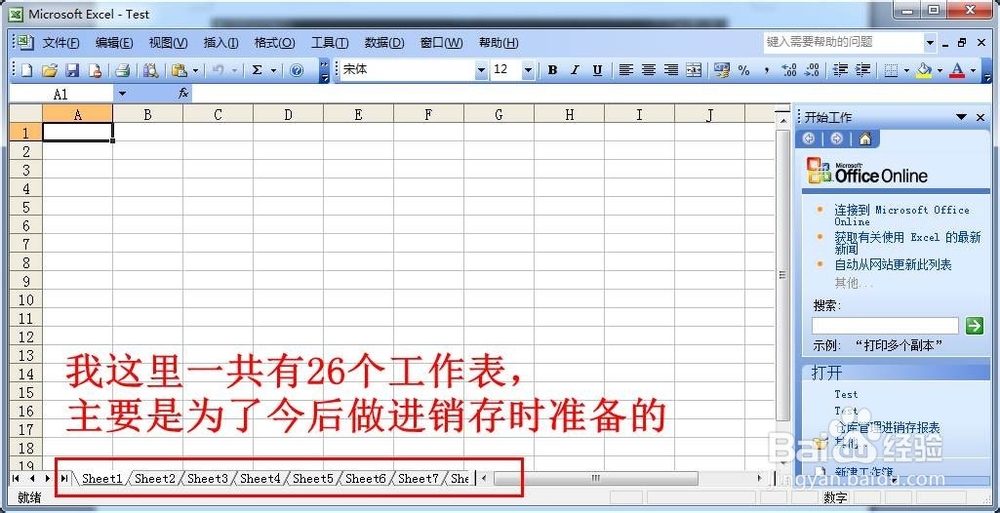Image resolution: width=1000 pixels, height=513 pixels.
Task: Open the 插入(I) menu
Action: (221, 43)
